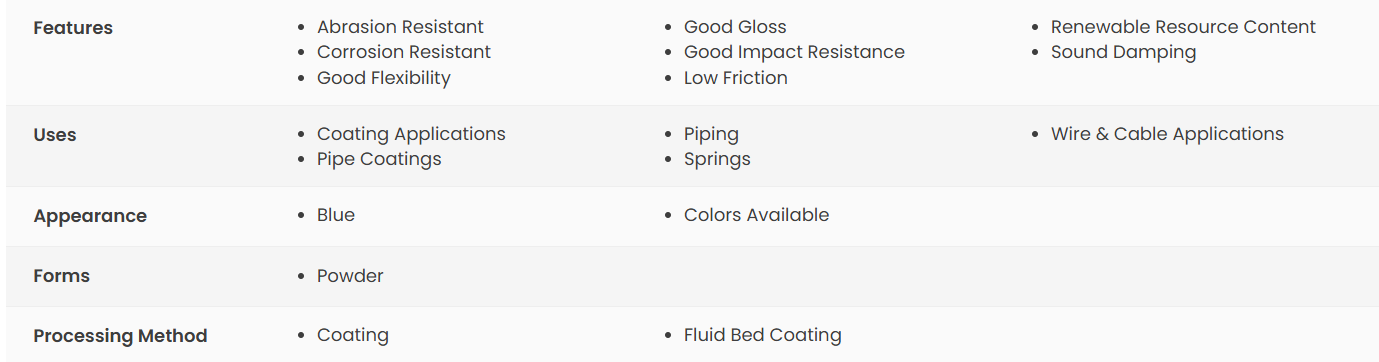Click the Features row heading
Viewport: 1379px width, 362px height.
click(x=73, y=28)
